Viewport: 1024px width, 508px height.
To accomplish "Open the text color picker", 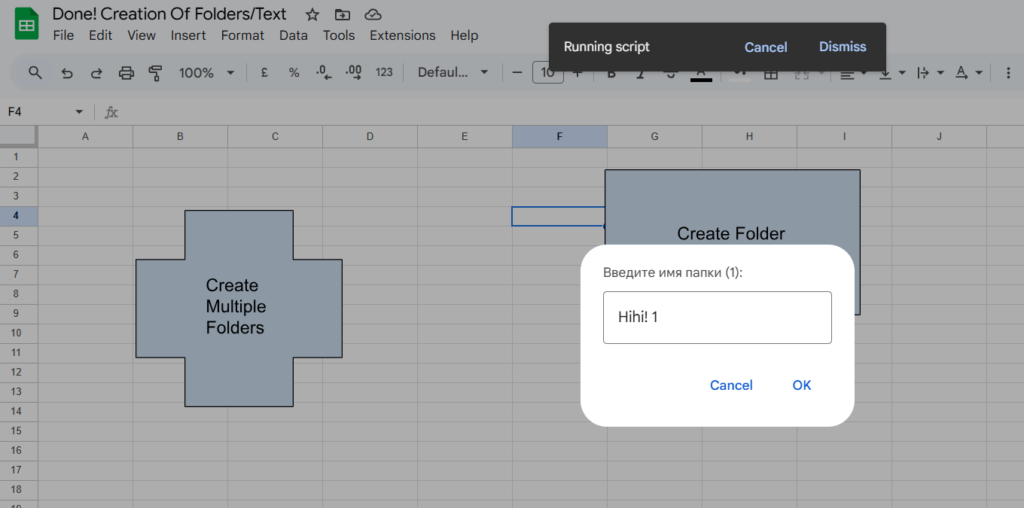I will click(701, 74).
